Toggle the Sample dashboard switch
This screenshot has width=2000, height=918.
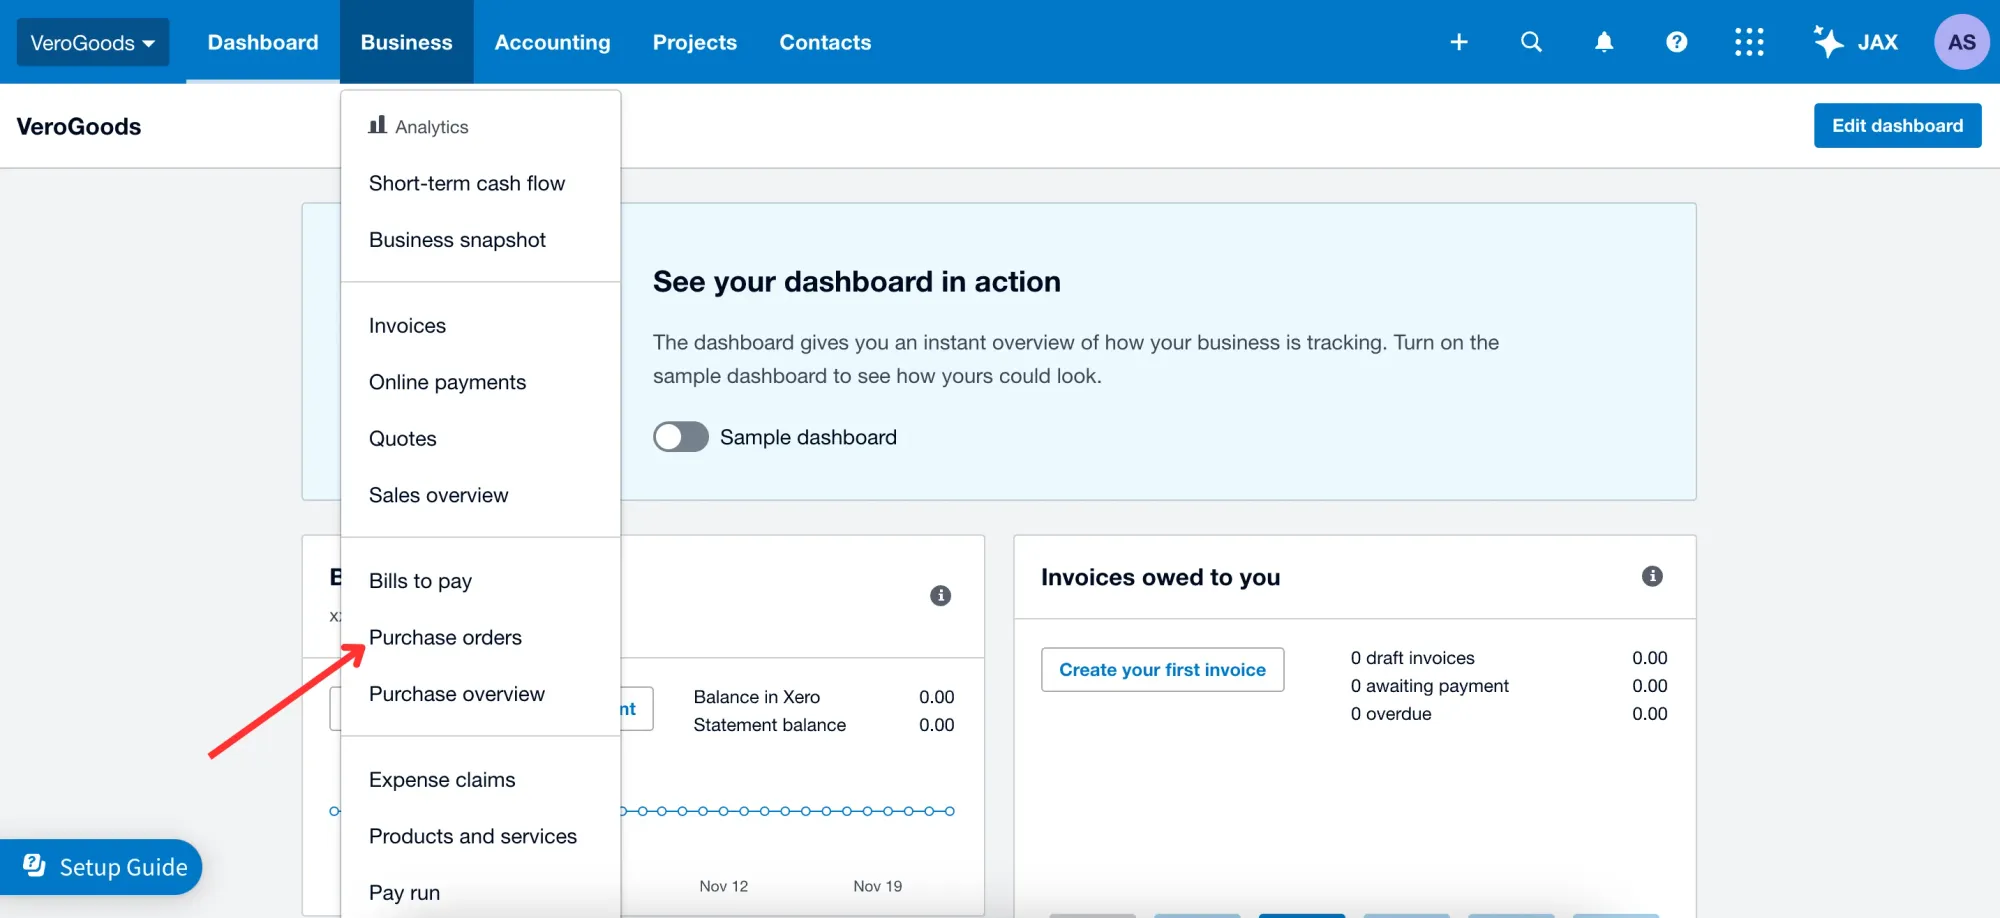coord(681,437)
